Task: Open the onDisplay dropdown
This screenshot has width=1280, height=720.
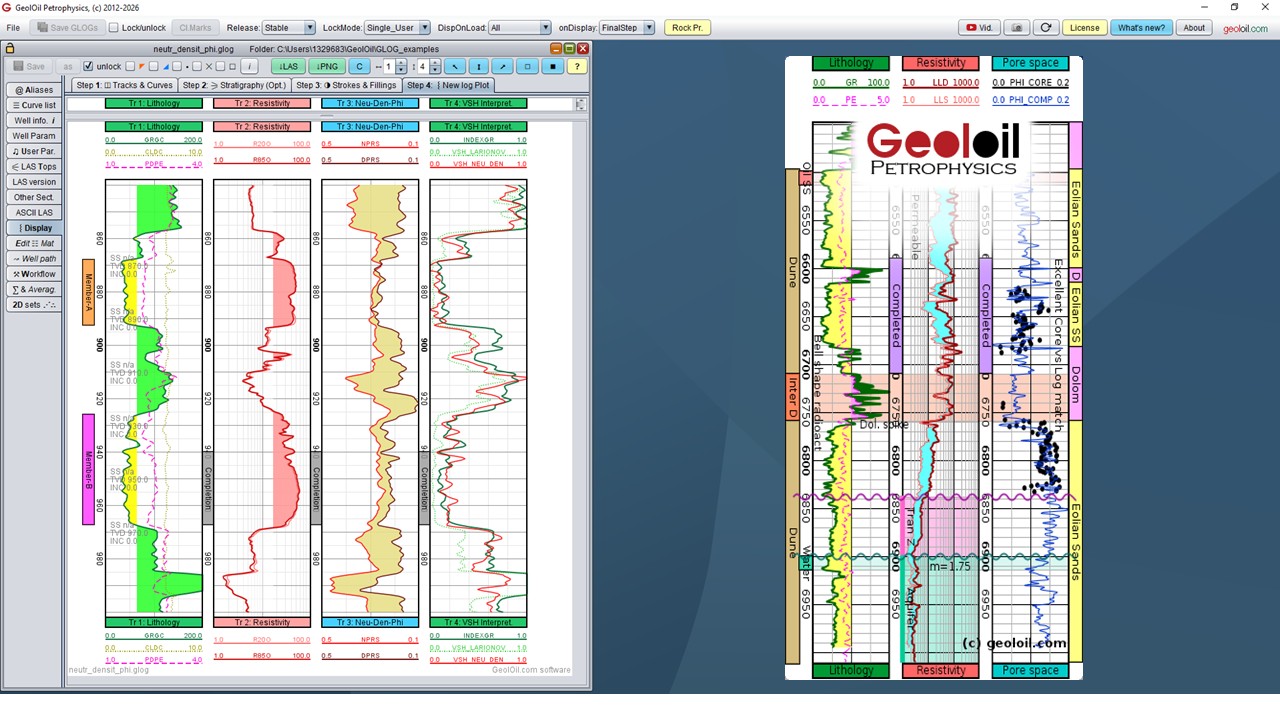Action: [x=627, y=28]
